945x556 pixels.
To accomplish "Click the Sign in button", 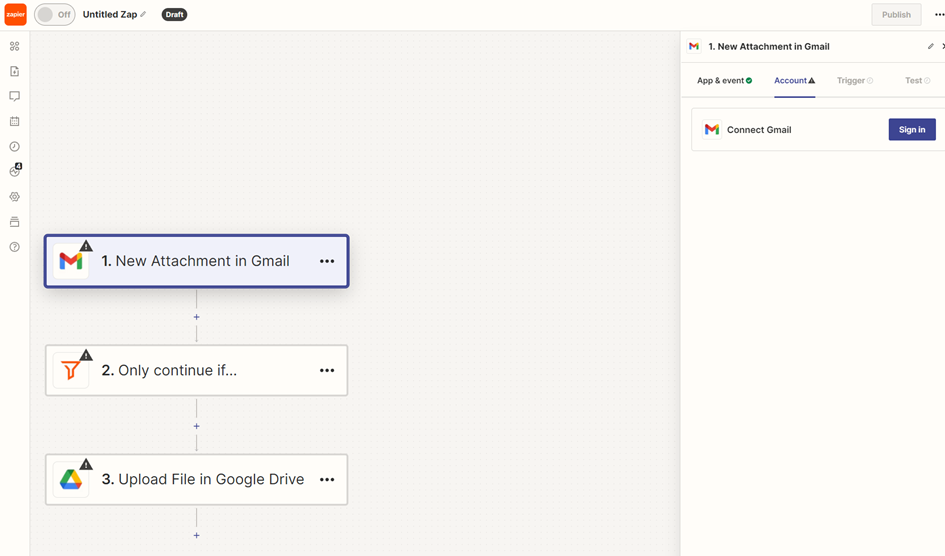I will (x=912, y=130).
